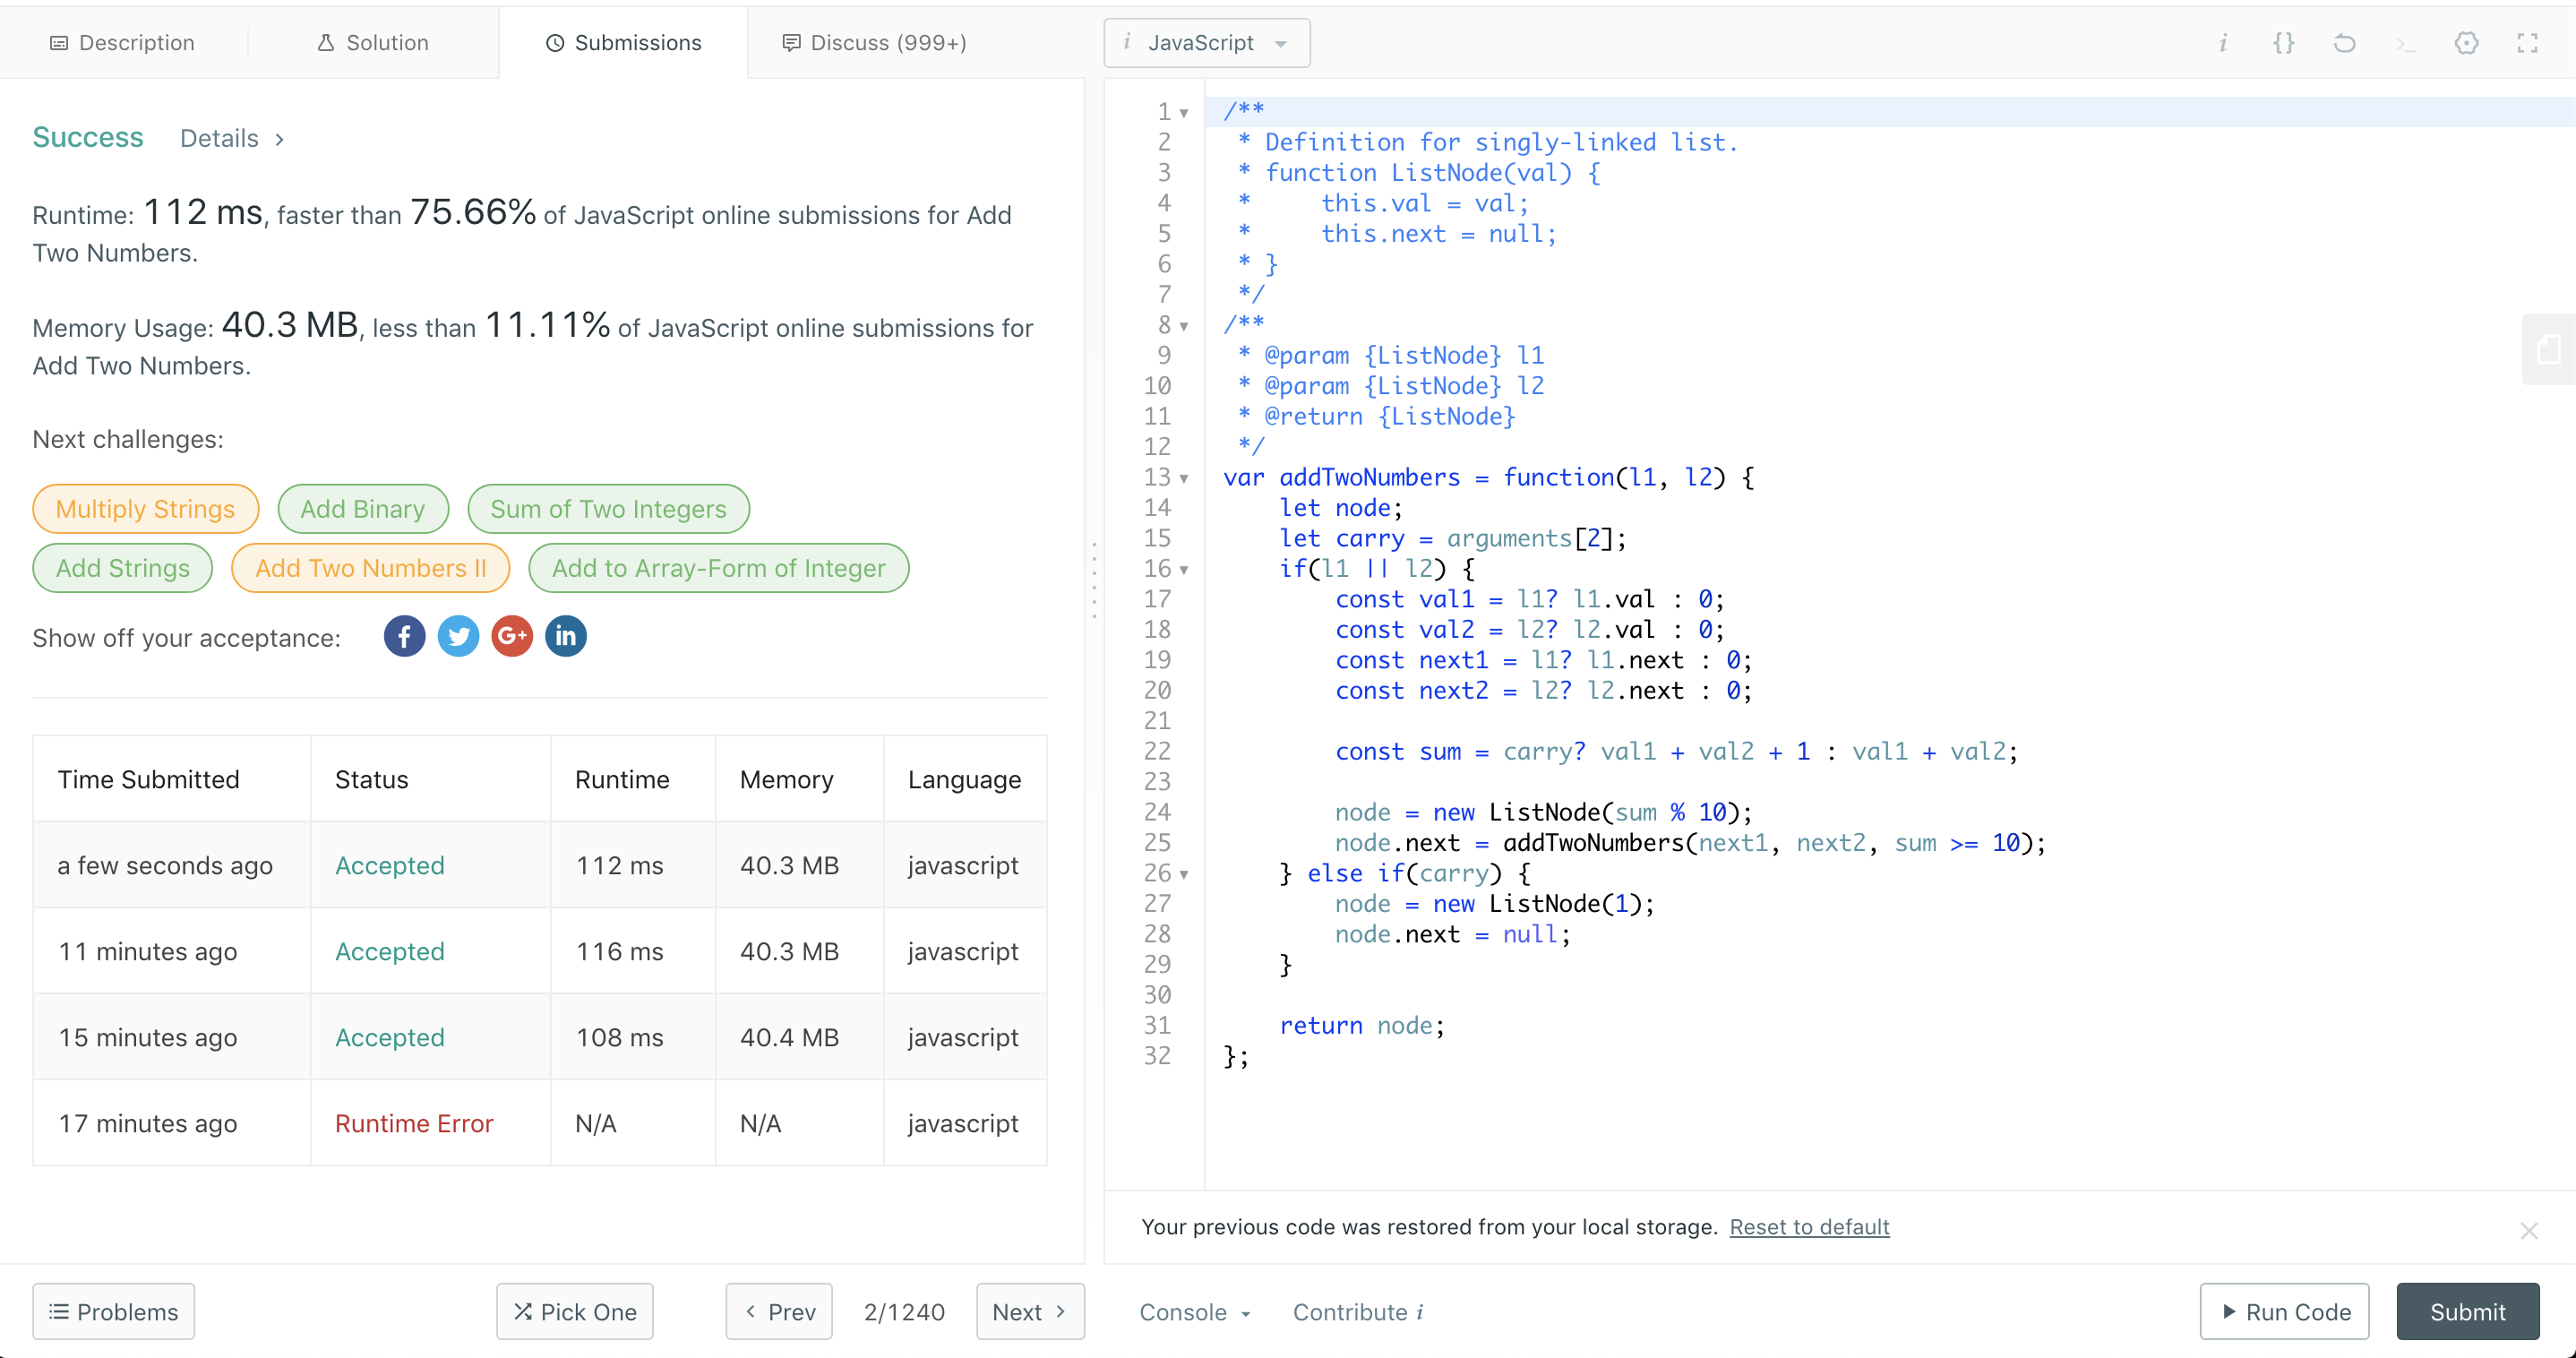2576x1358 pixels.
Task: Expand the Console dropdown
Action: pyautogui.click(x=1194, y=1312)
